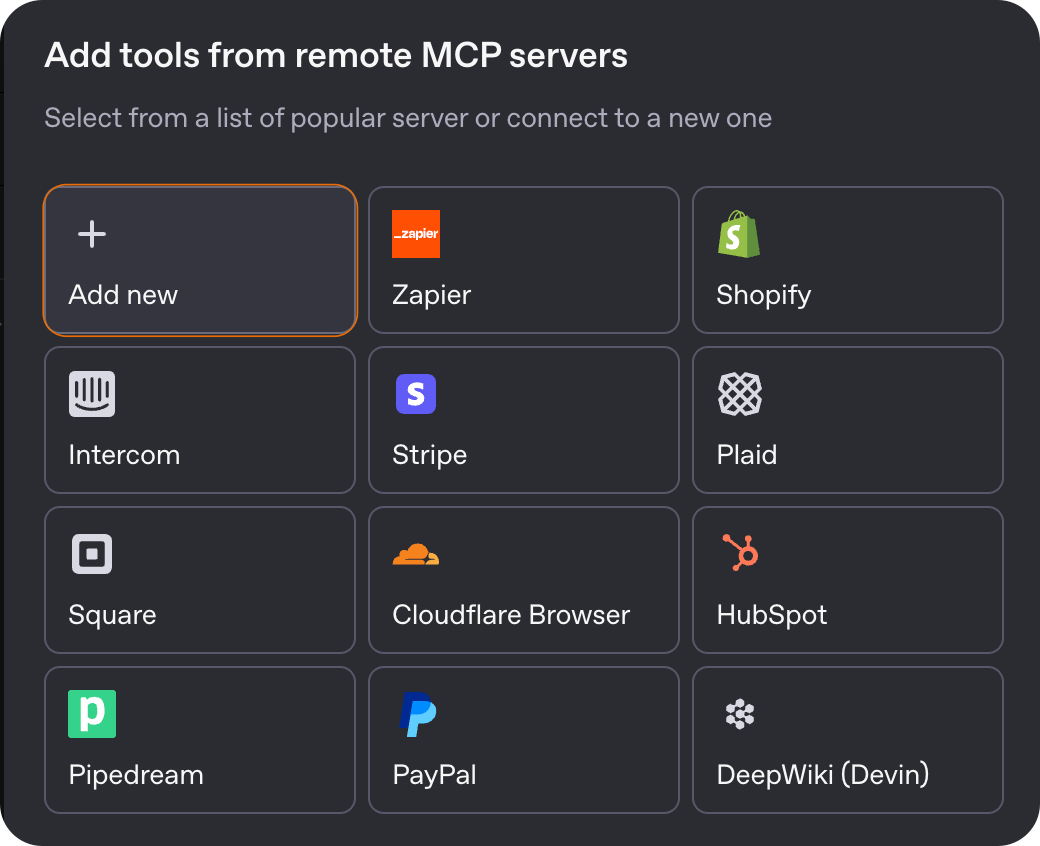Image resolution: width=1040 pixels, height=846 pixels.
Task: Choose the Shopify server card
Action: (848, 260)
